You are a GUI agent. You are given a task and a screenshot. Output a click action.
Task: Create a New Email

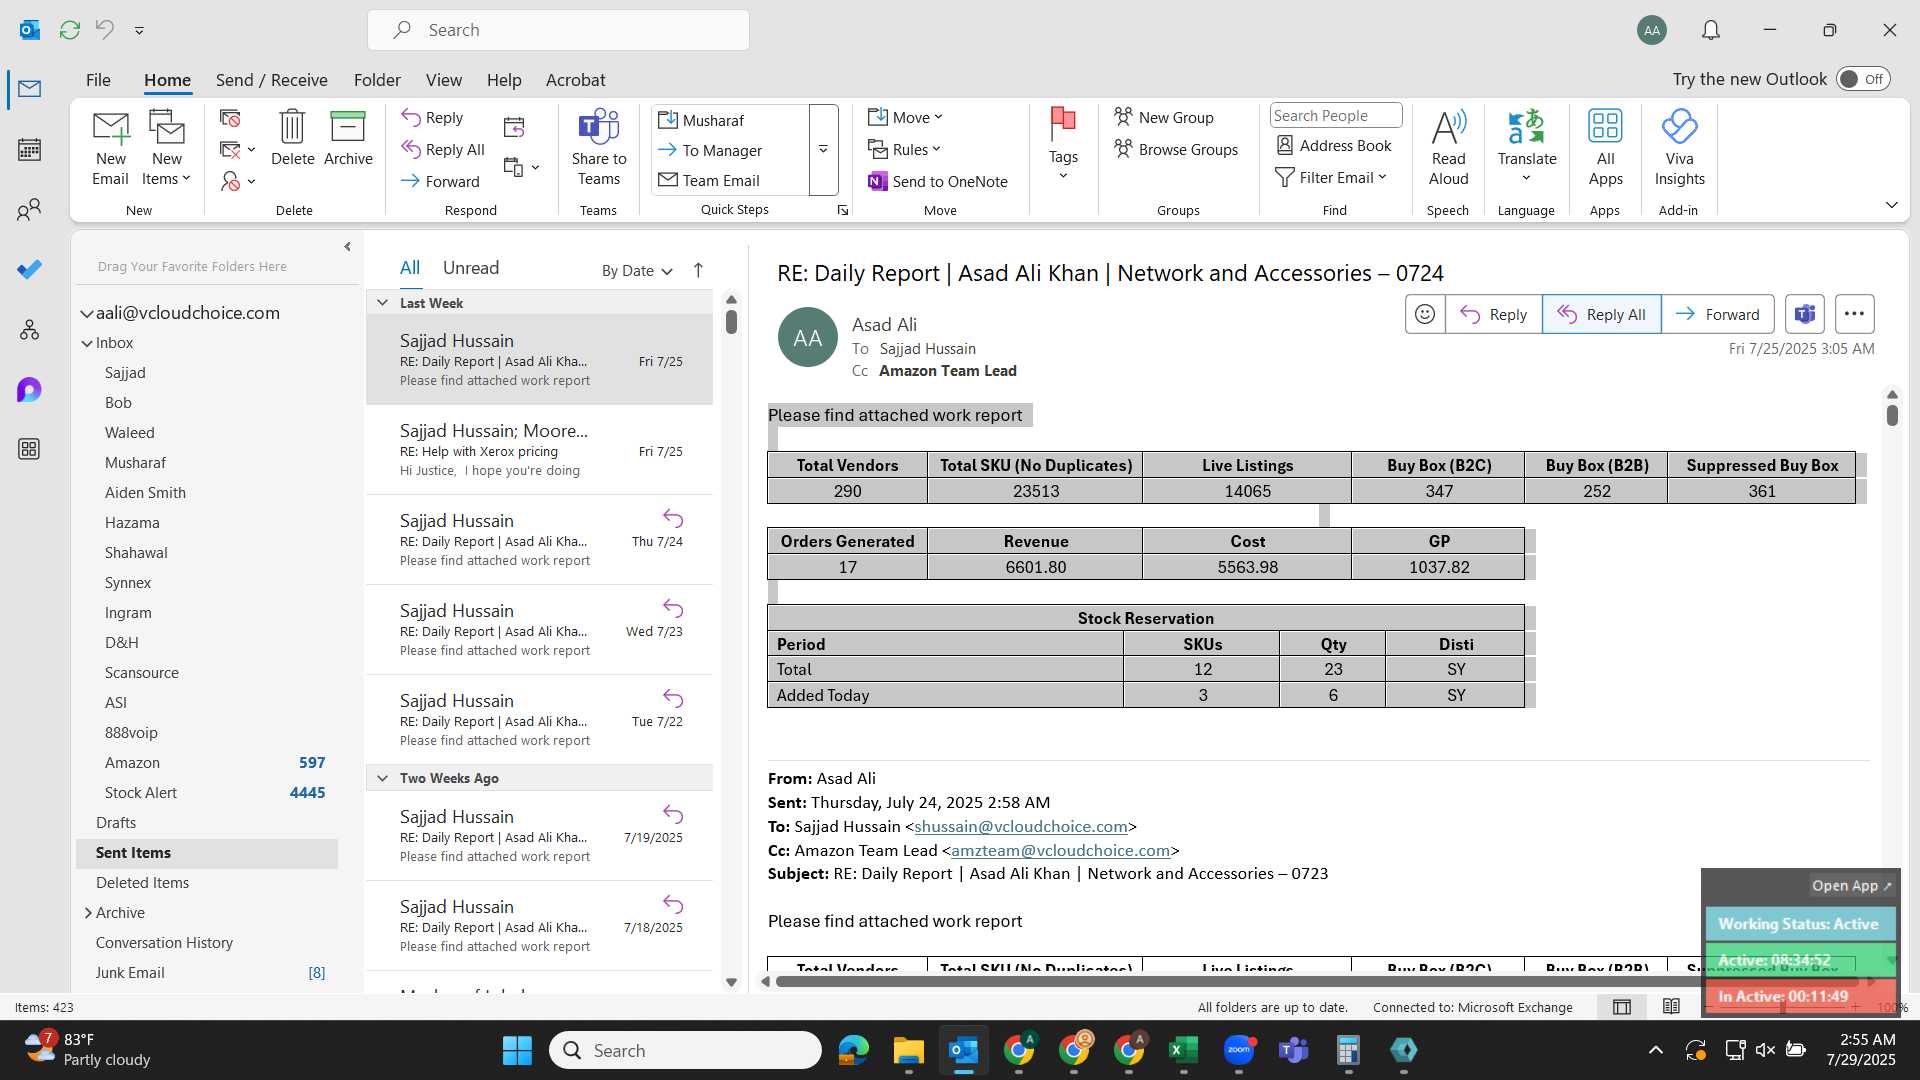(110, 148)
